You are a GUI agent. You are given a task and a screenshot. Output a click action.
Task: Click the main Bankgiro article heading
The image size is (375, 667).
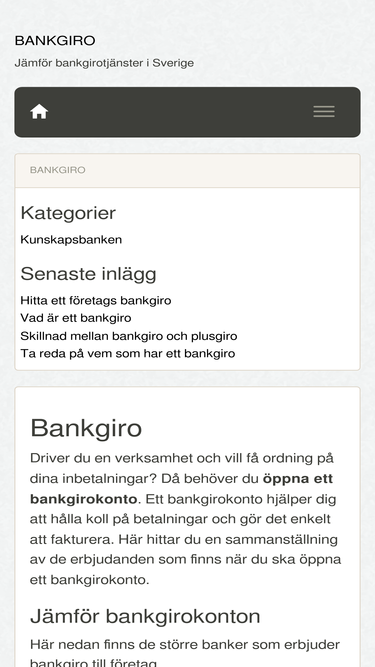86,428
